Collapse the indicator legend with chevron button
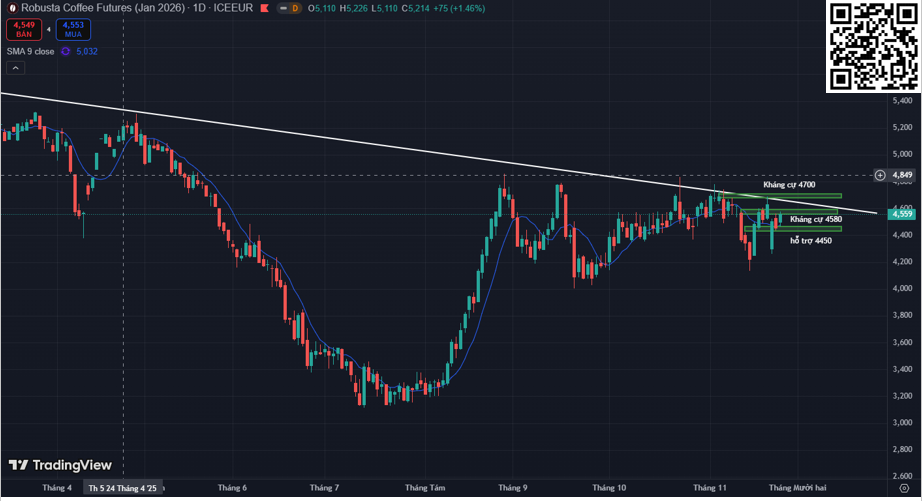Image resolution: width=922 pixels, height=501 pixels. (15, 68)
